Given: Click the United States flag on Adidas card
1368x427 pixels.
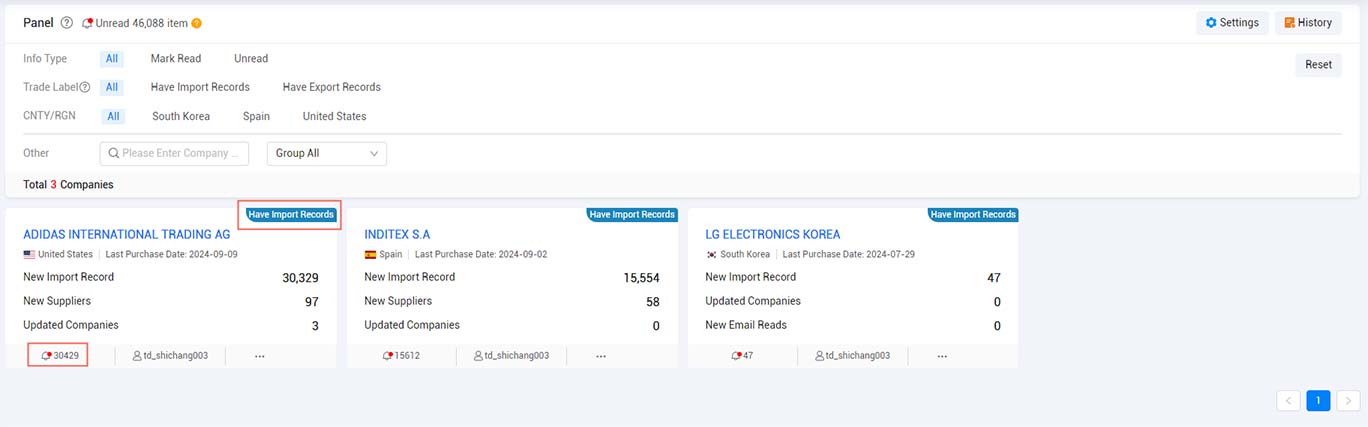Looking at the screenshot, I should coord(29,255).
